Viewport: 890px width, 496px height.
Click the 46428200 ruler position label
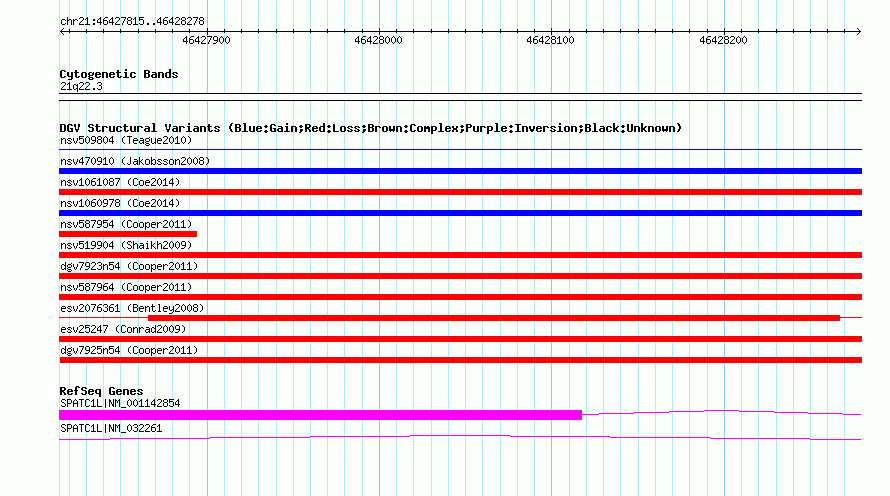pos(723,40)
